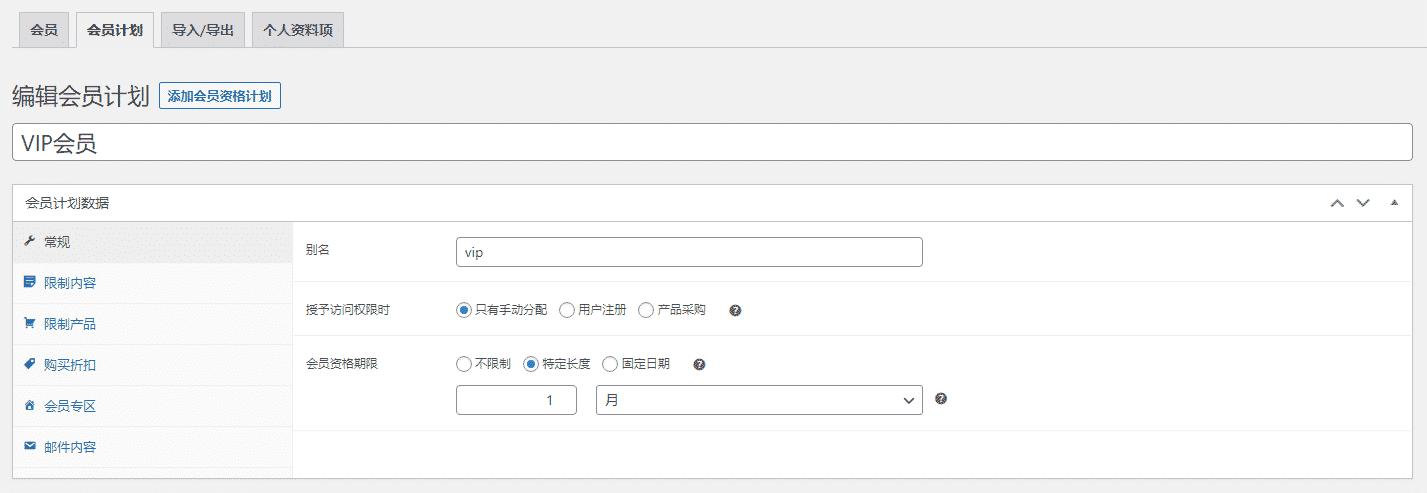Screen dimensions: 1427x493
Task: Click the 添加会员资格计划 button
Action: 220,96
